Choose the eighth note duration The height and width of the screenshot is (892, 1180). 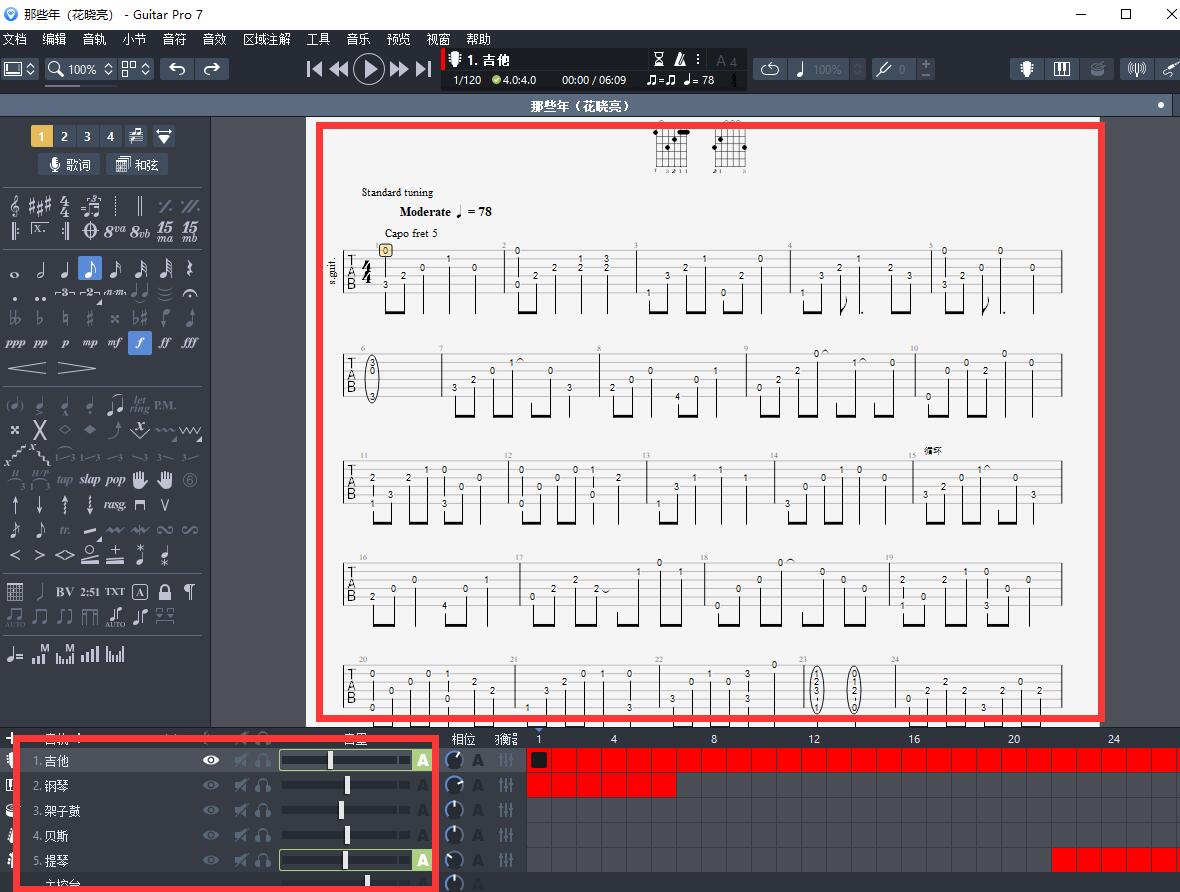(90, 269)
